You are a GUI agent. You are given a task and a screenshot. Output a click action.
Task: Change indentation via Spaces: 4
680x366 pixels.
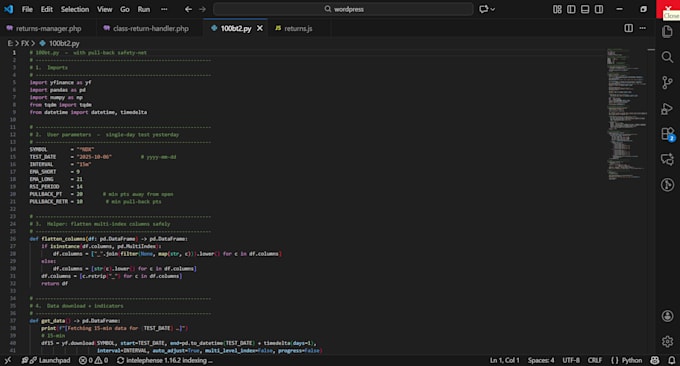coord(541,360)
